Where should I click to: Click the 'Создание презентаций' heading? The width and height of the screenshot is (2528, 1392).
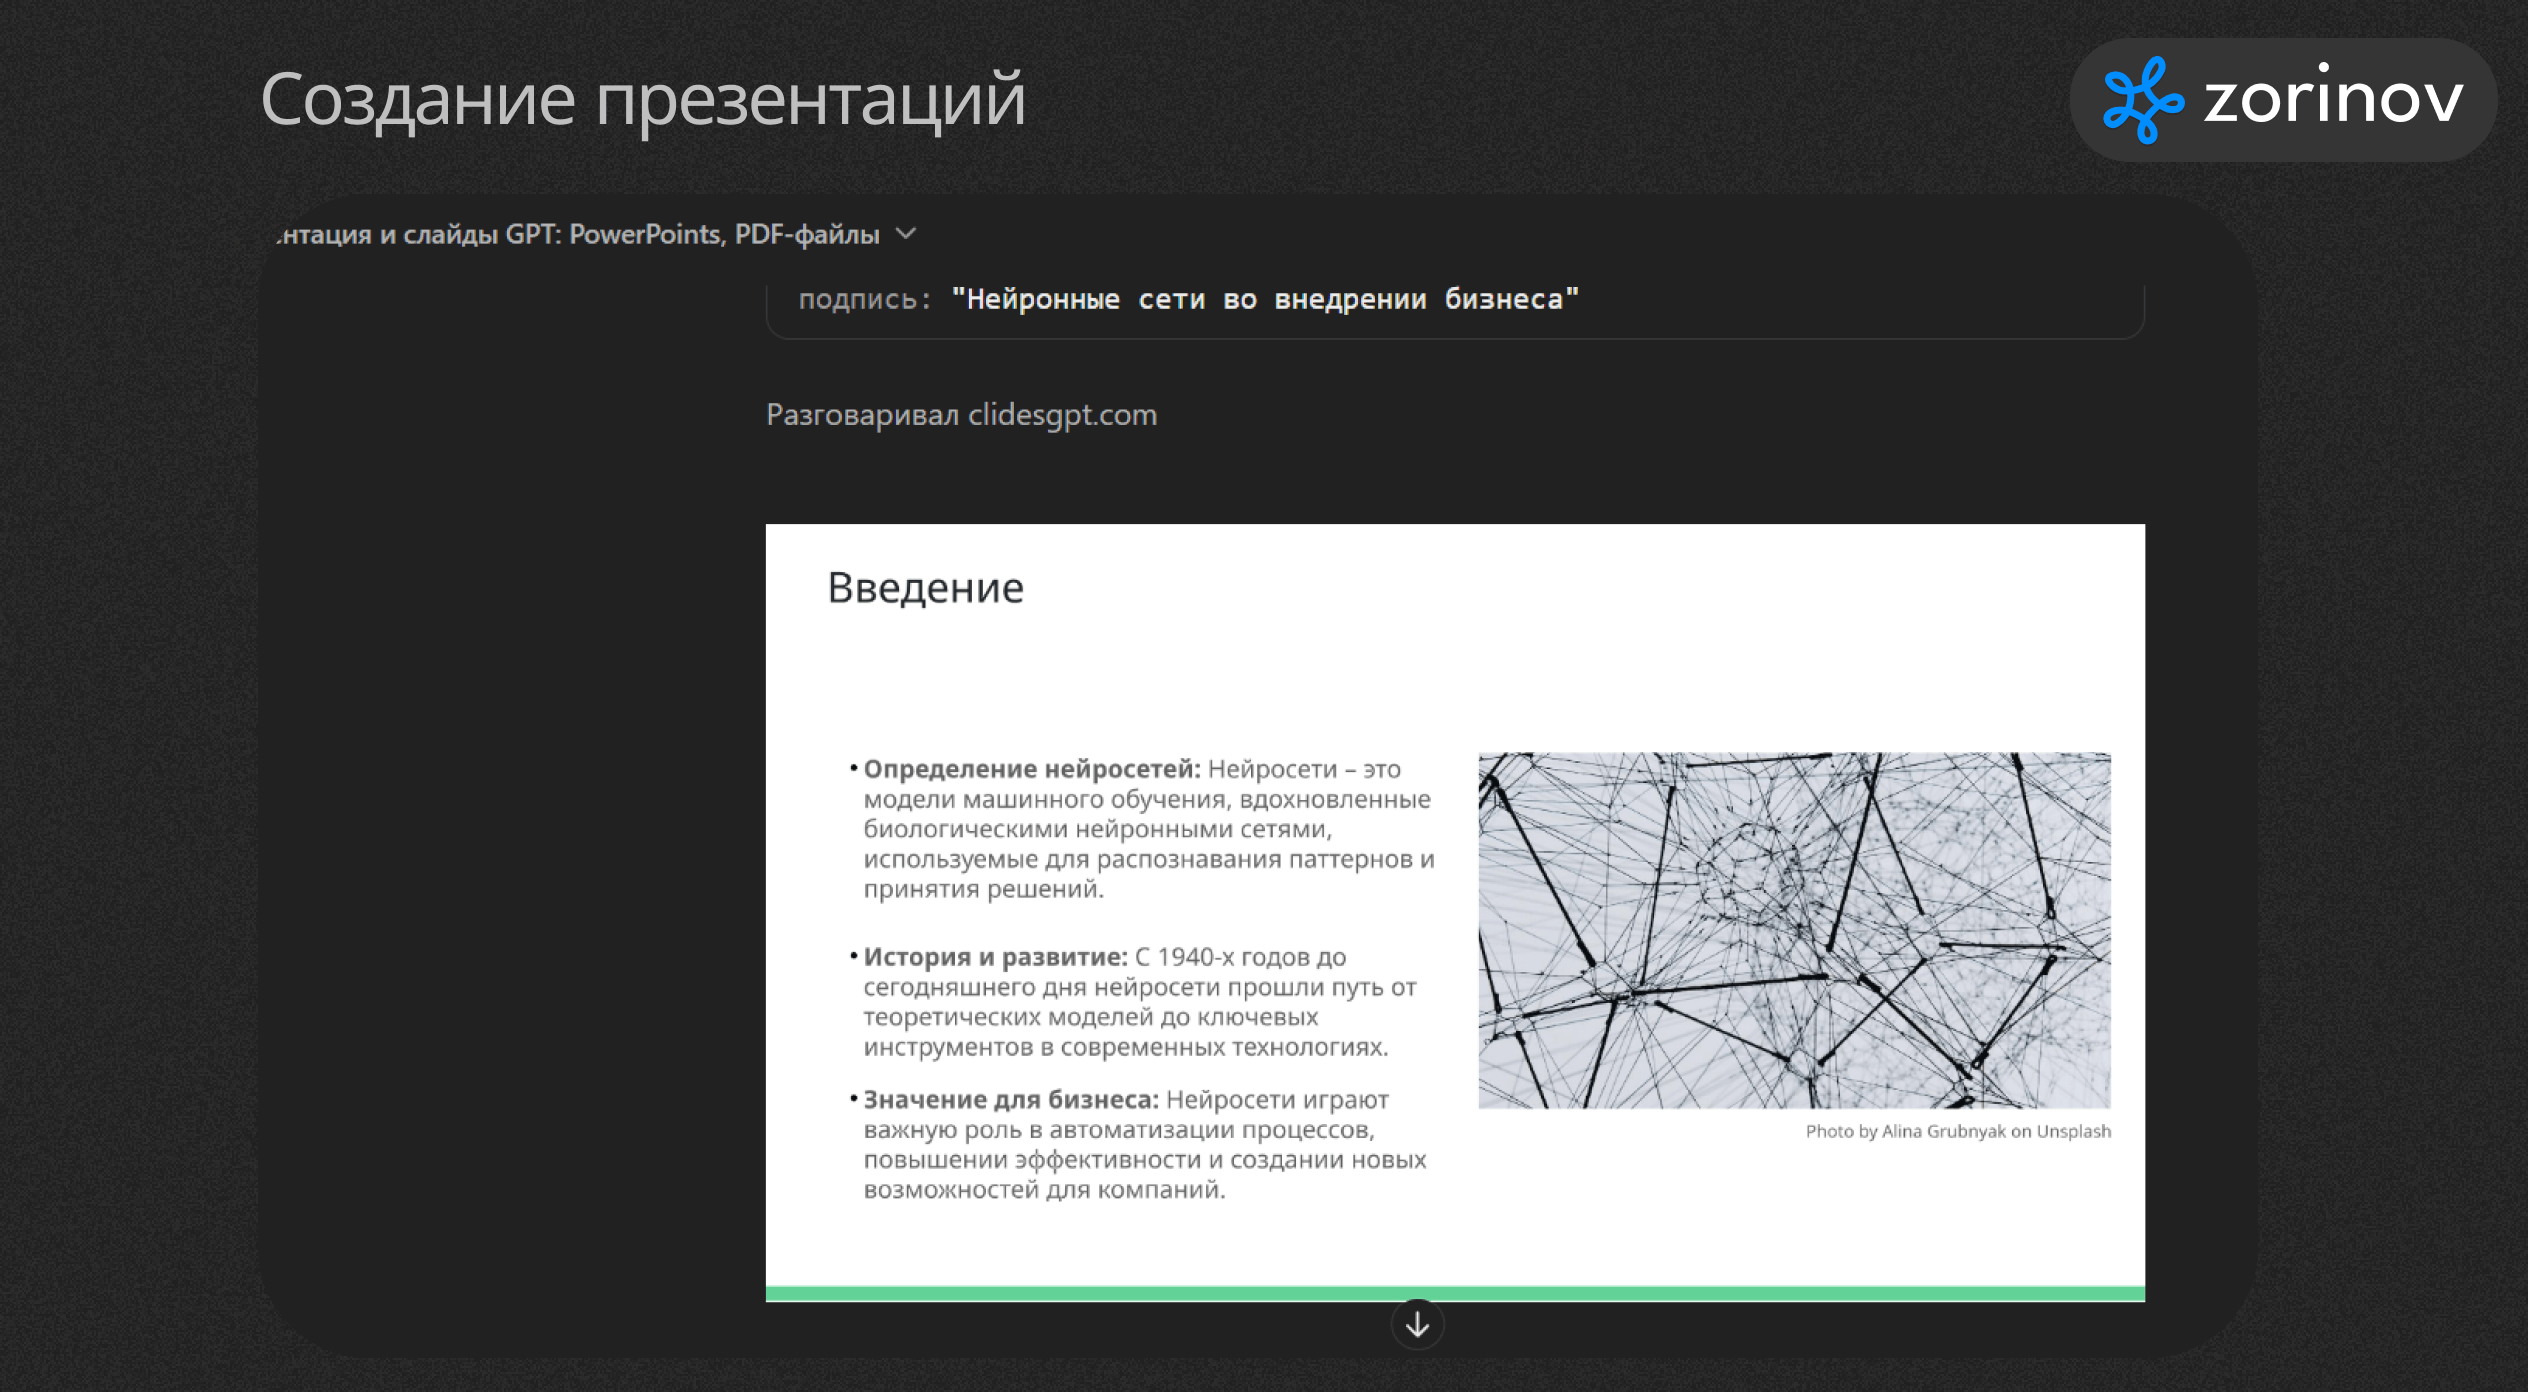click(x=643, y=100)
